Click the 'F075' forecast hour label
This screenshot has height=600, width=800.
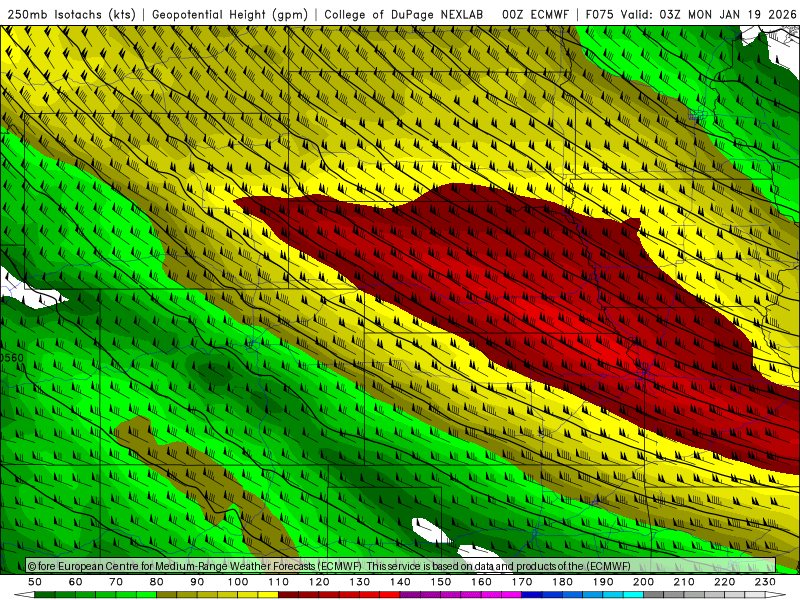599,15
